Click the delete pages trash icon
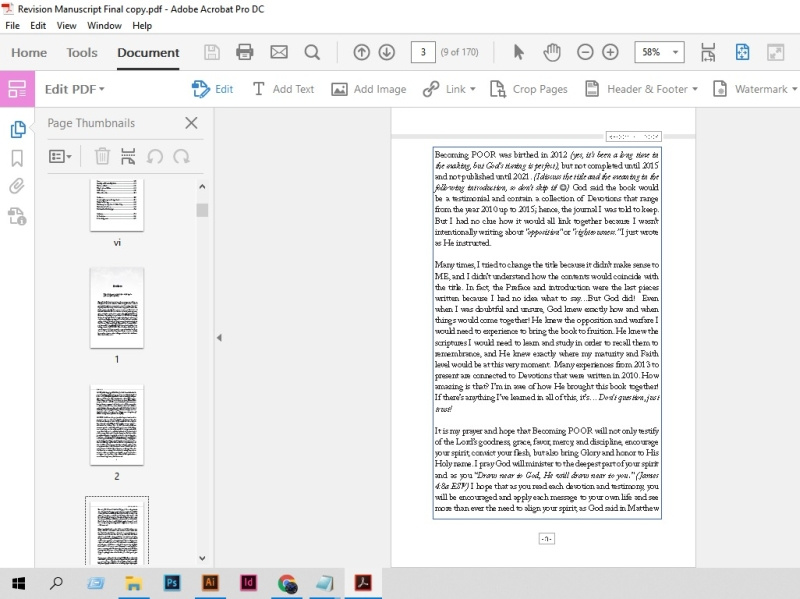 tap(103, 155)
